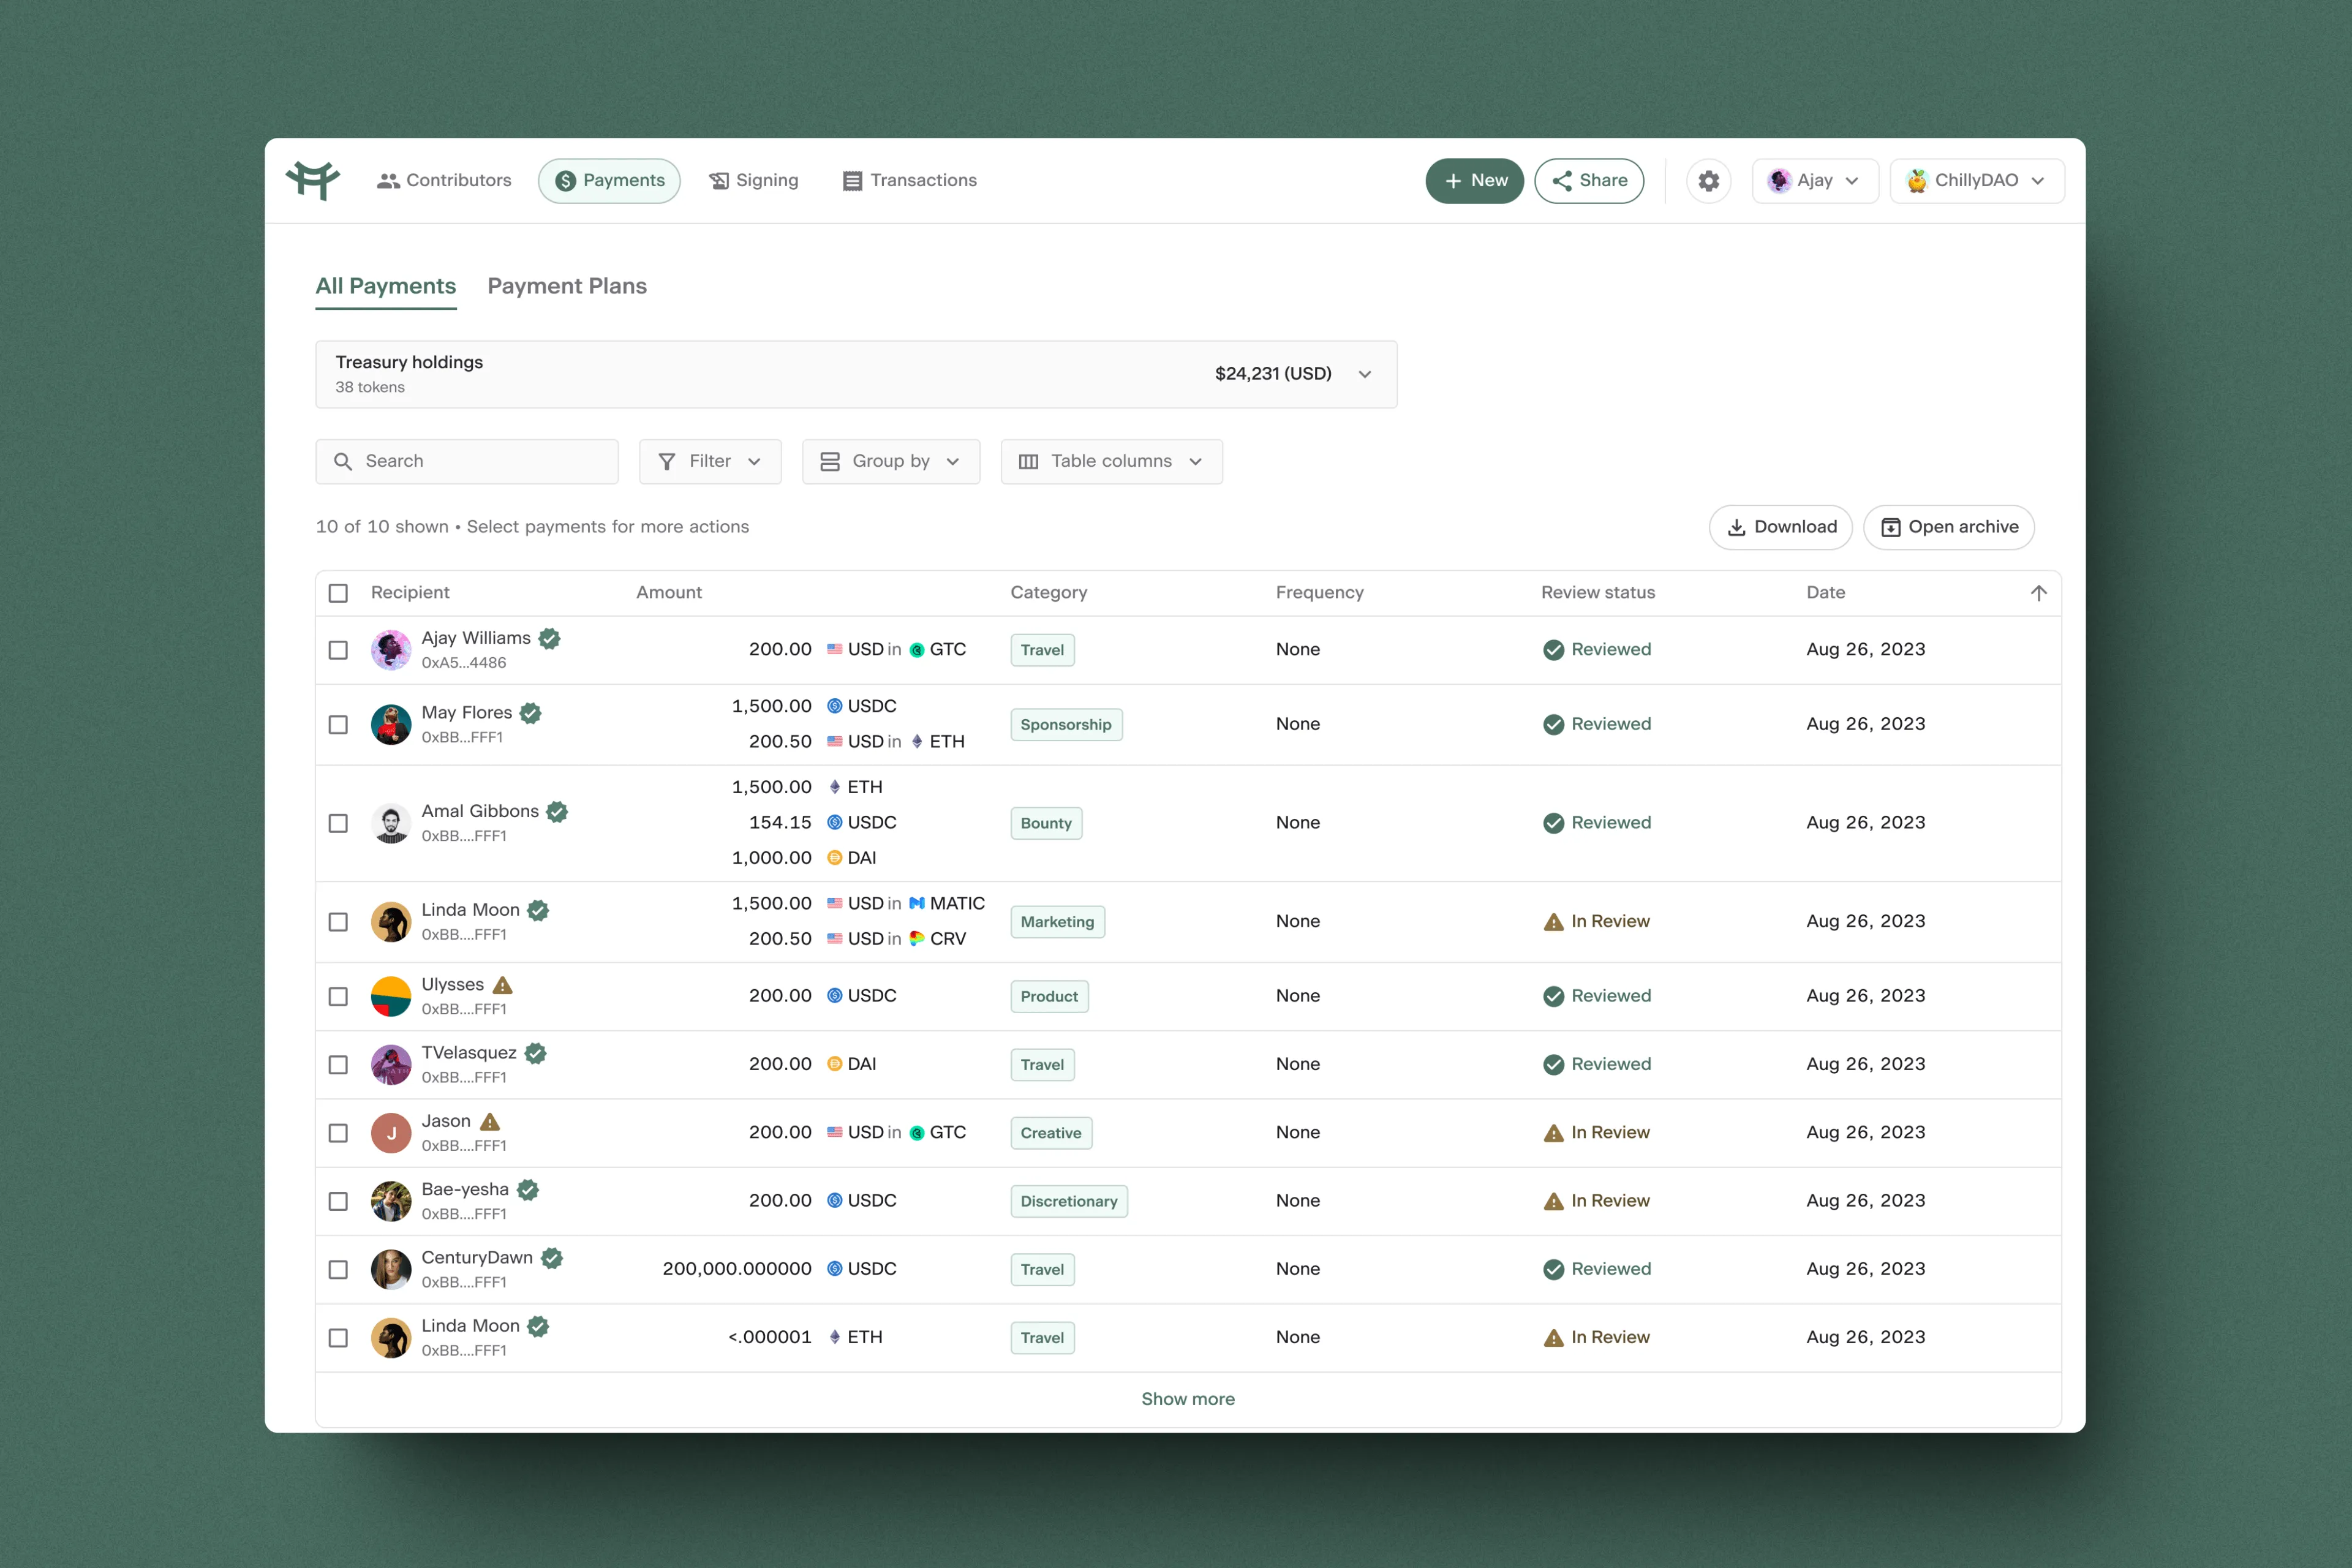Screen dimensions: 2352x1568
Task: Open the Group by dropdown
Action: click(x=891, y=462)
